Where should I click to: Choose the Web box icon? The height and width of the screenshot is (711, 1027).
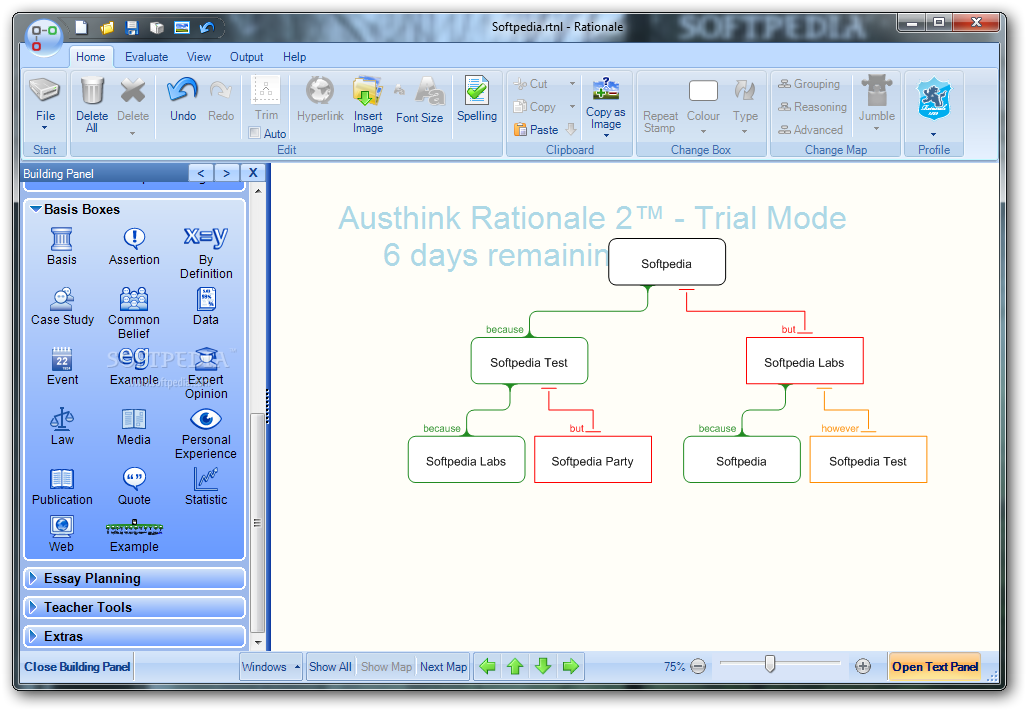[x=62, y=526]
